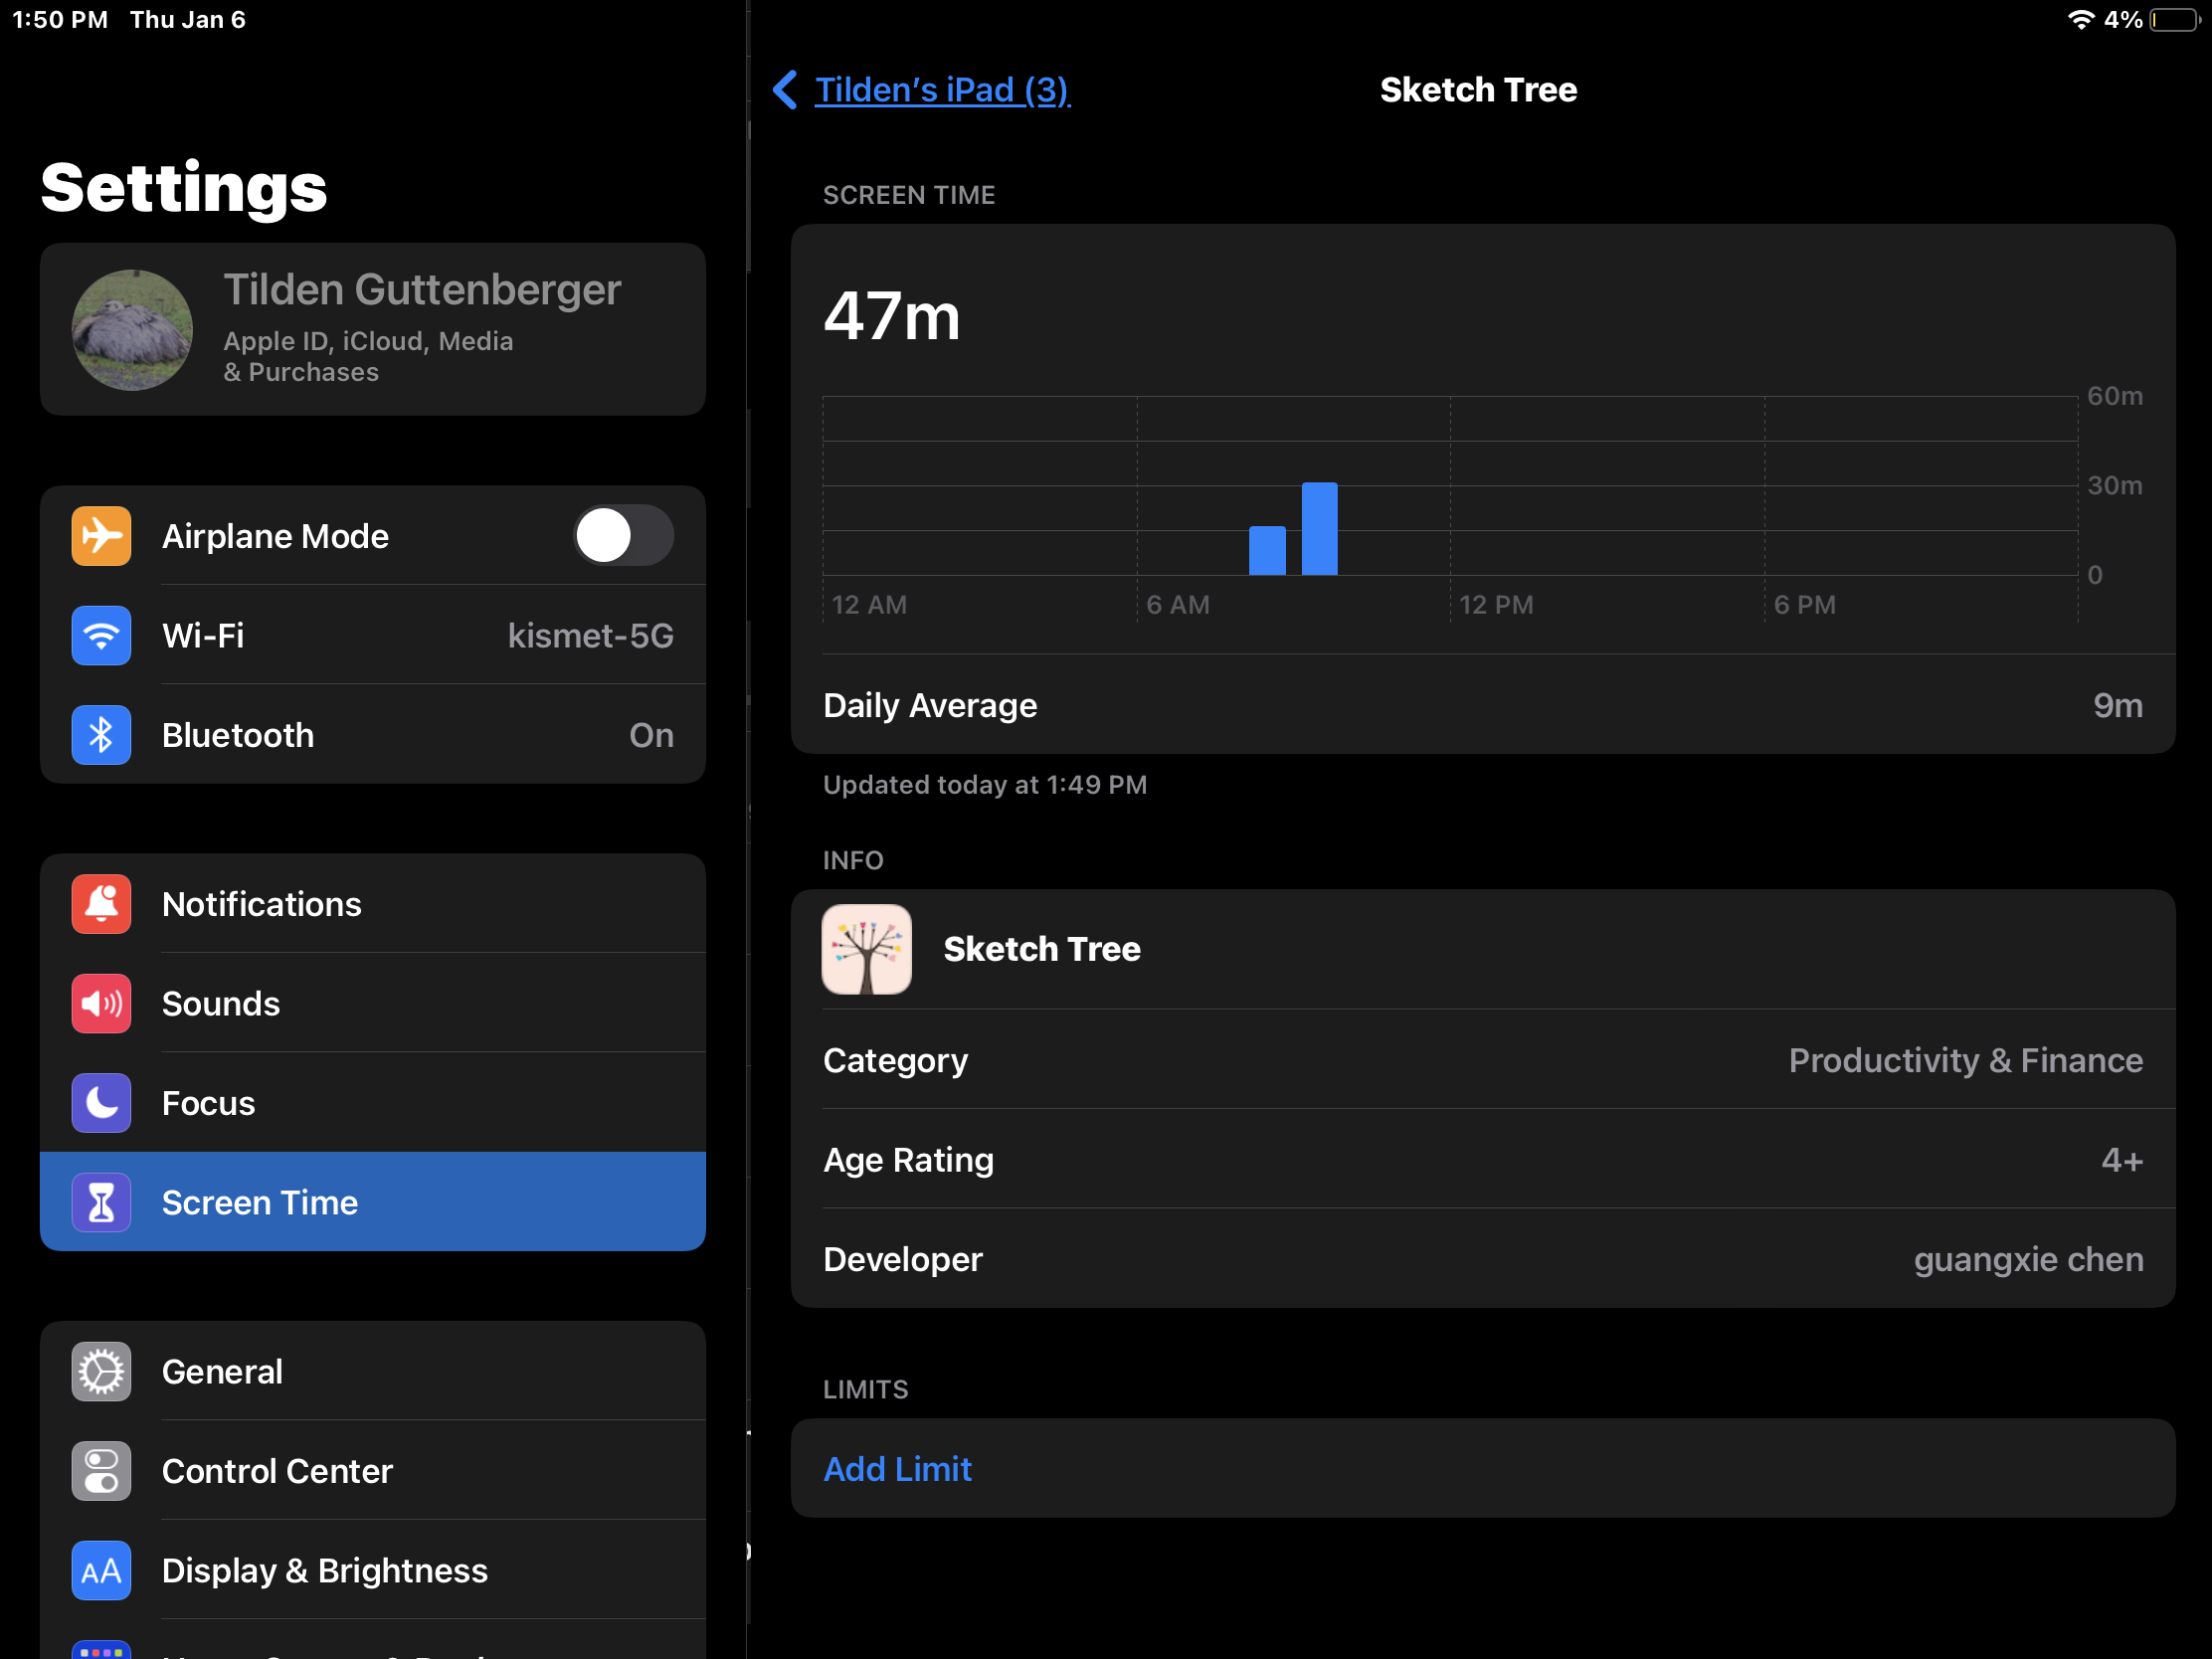The image size is (2212, 1659).
Task: Go back to Tilden's iPad (3)
Action: point(942,90)
